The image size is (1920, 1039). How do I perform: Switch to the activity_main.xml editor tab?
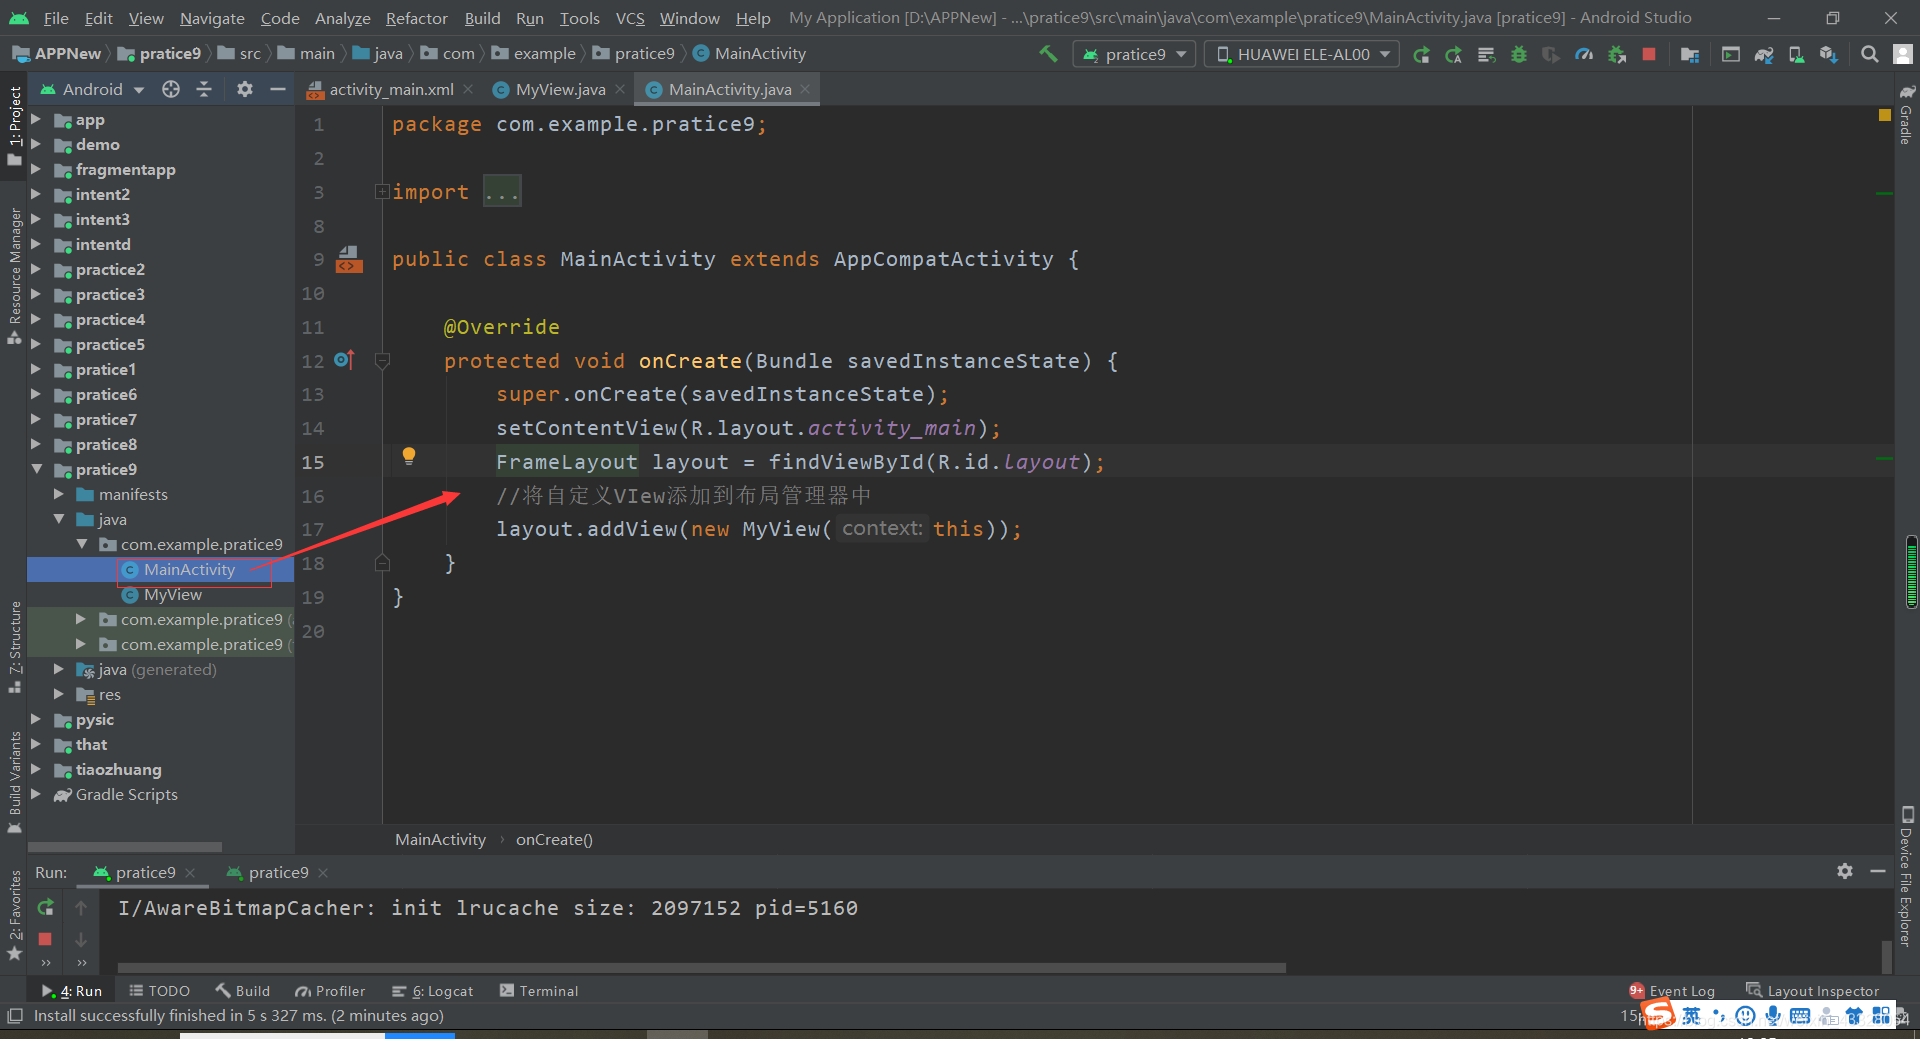(391, 89)
